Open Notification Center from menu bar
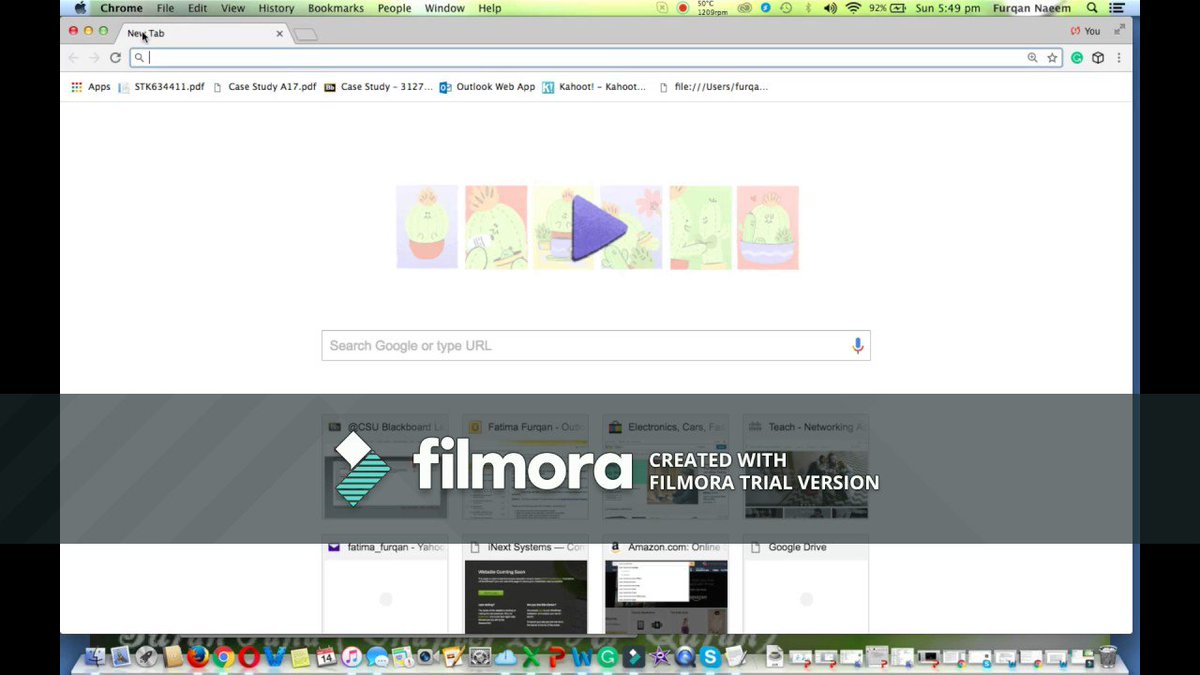1200x675 pixels. click(1117, 8)
